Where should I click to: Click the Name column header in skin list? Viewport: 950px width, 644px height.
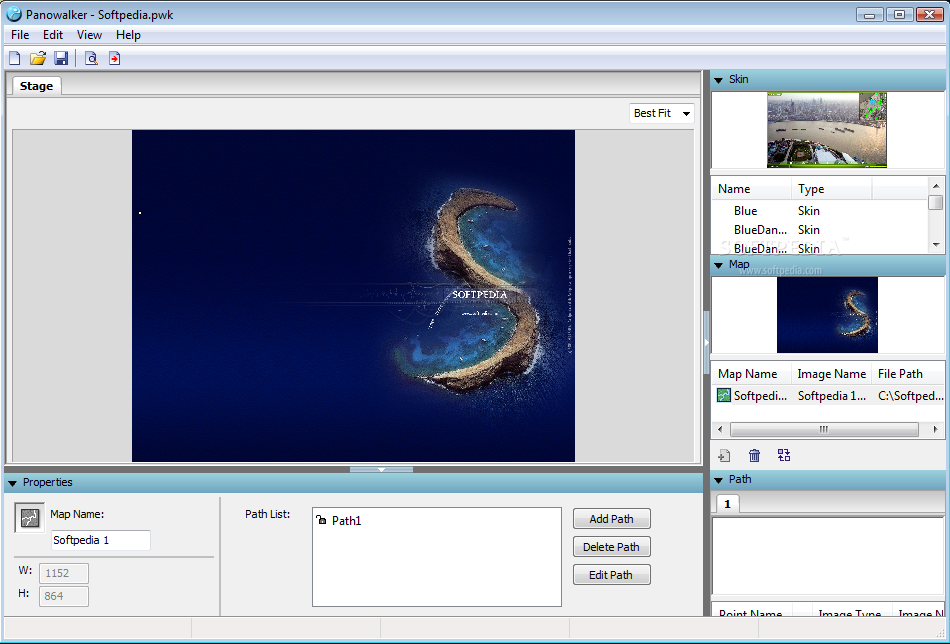752,189
